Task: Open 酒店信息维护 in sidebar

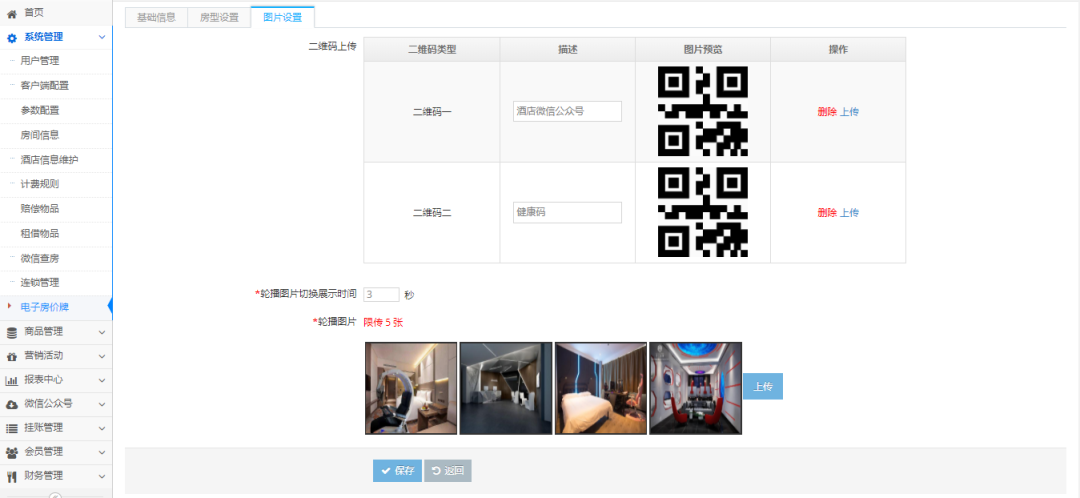Action: tap(50, 160)
